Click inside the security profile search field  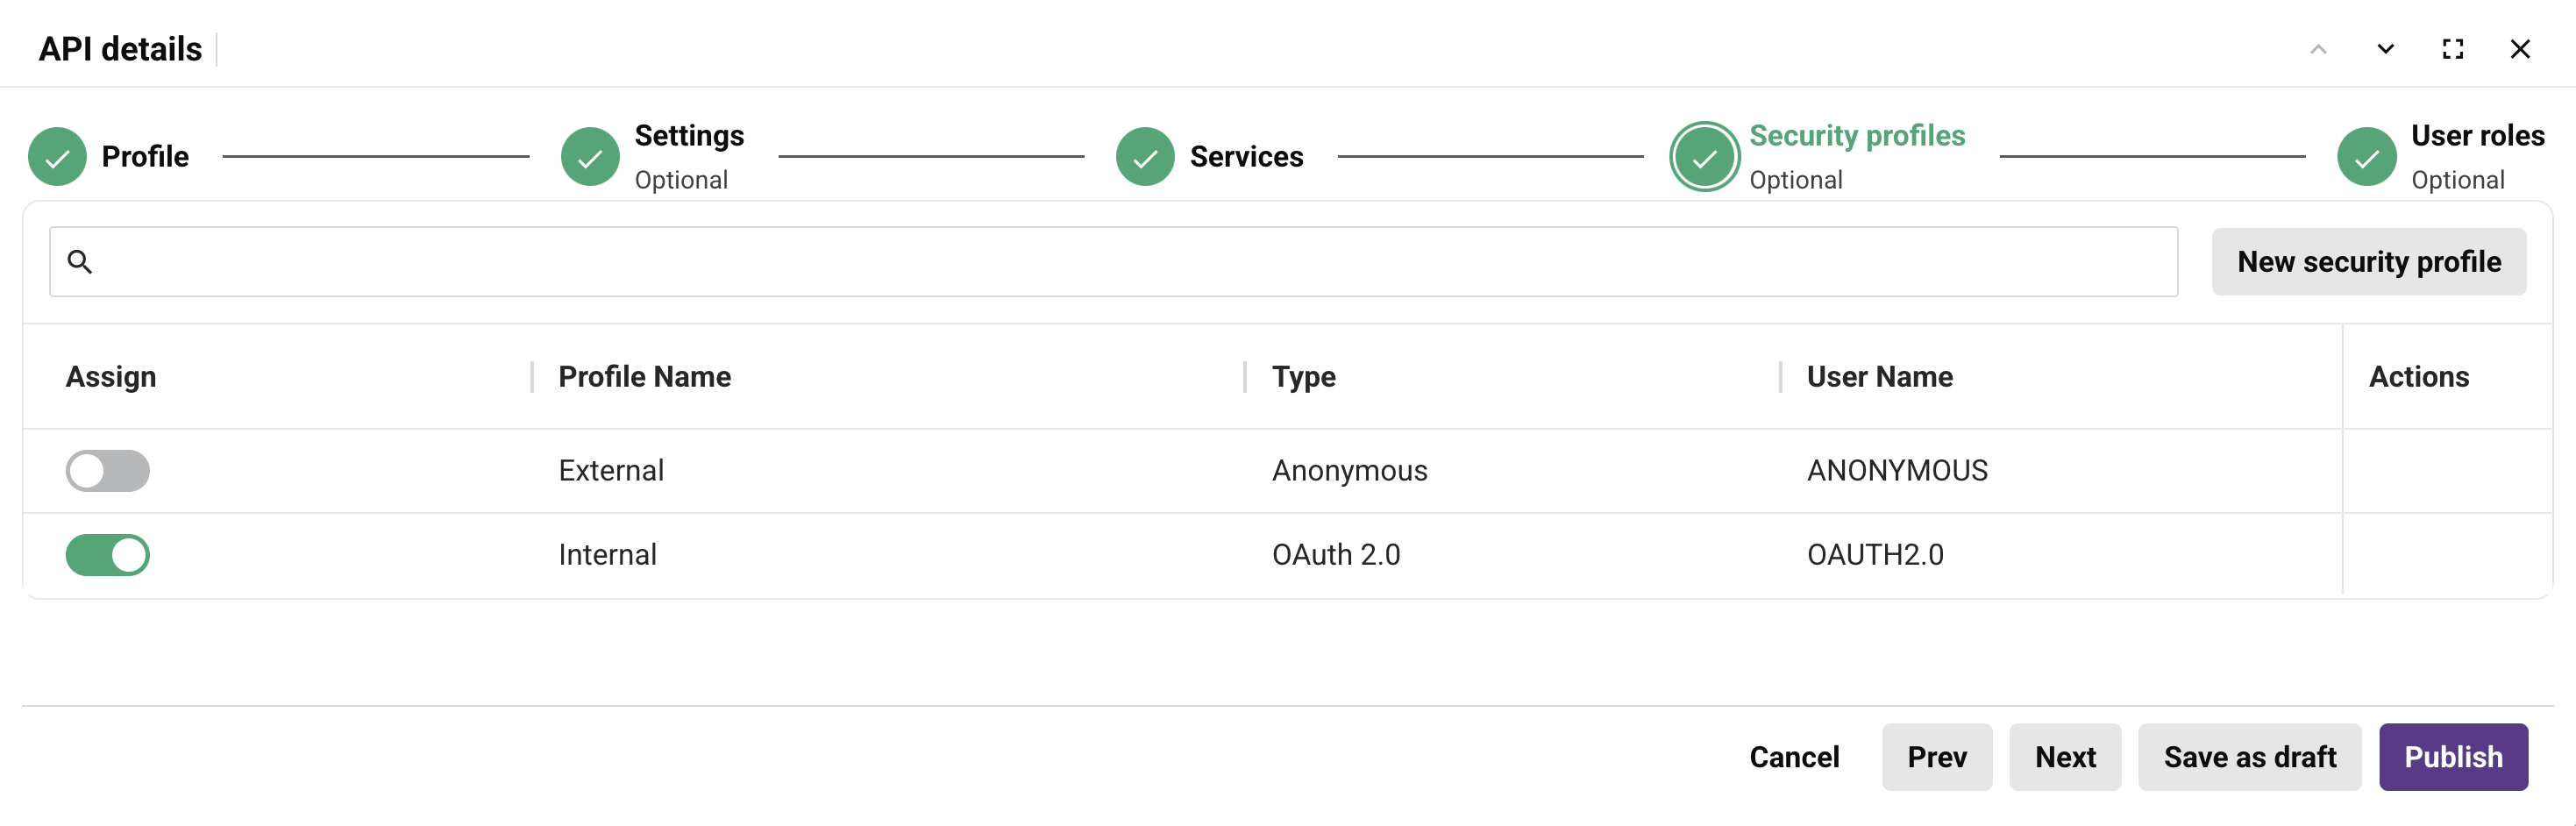point(1100,261)
